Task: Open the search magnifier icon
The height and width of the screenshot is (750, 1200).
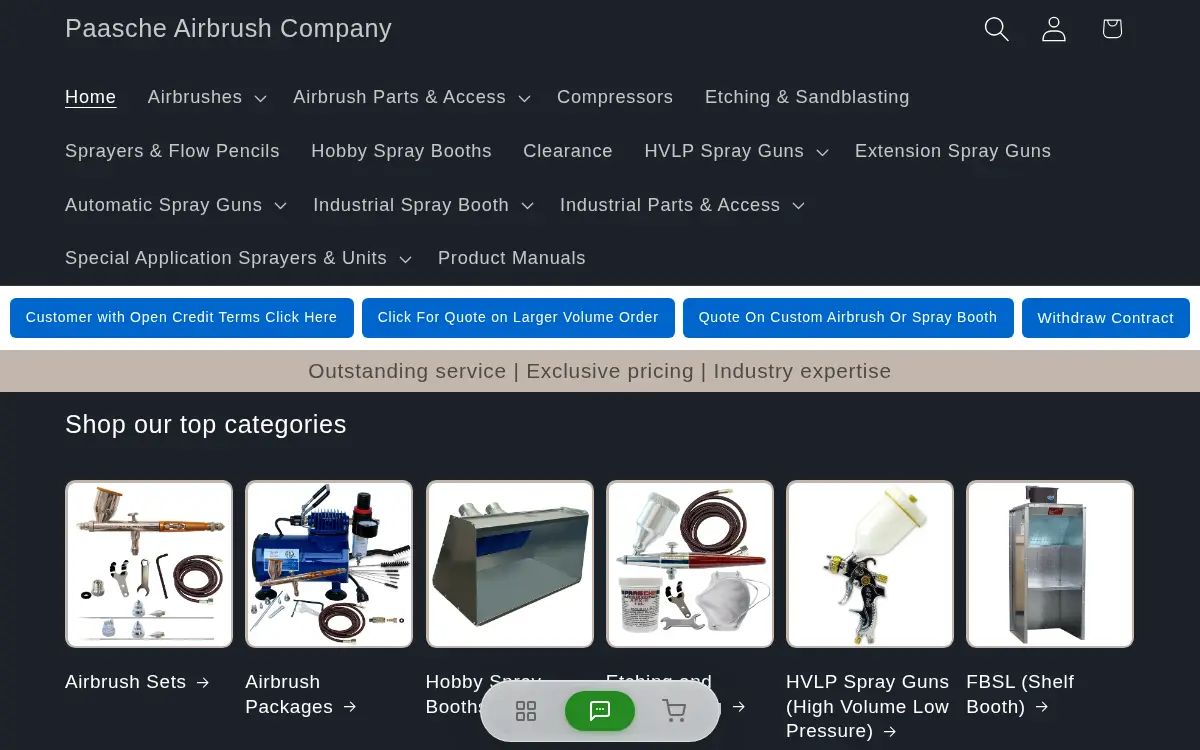Action: tap(996, 29)
